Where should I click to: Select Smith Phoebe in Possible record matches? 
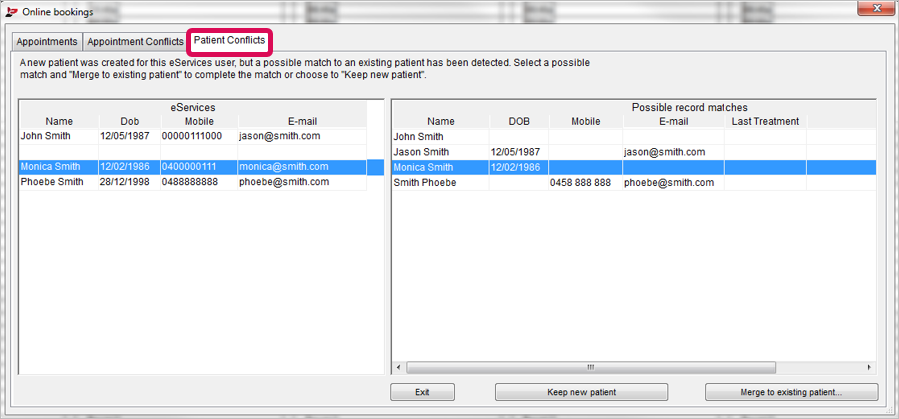pos(634,183)
